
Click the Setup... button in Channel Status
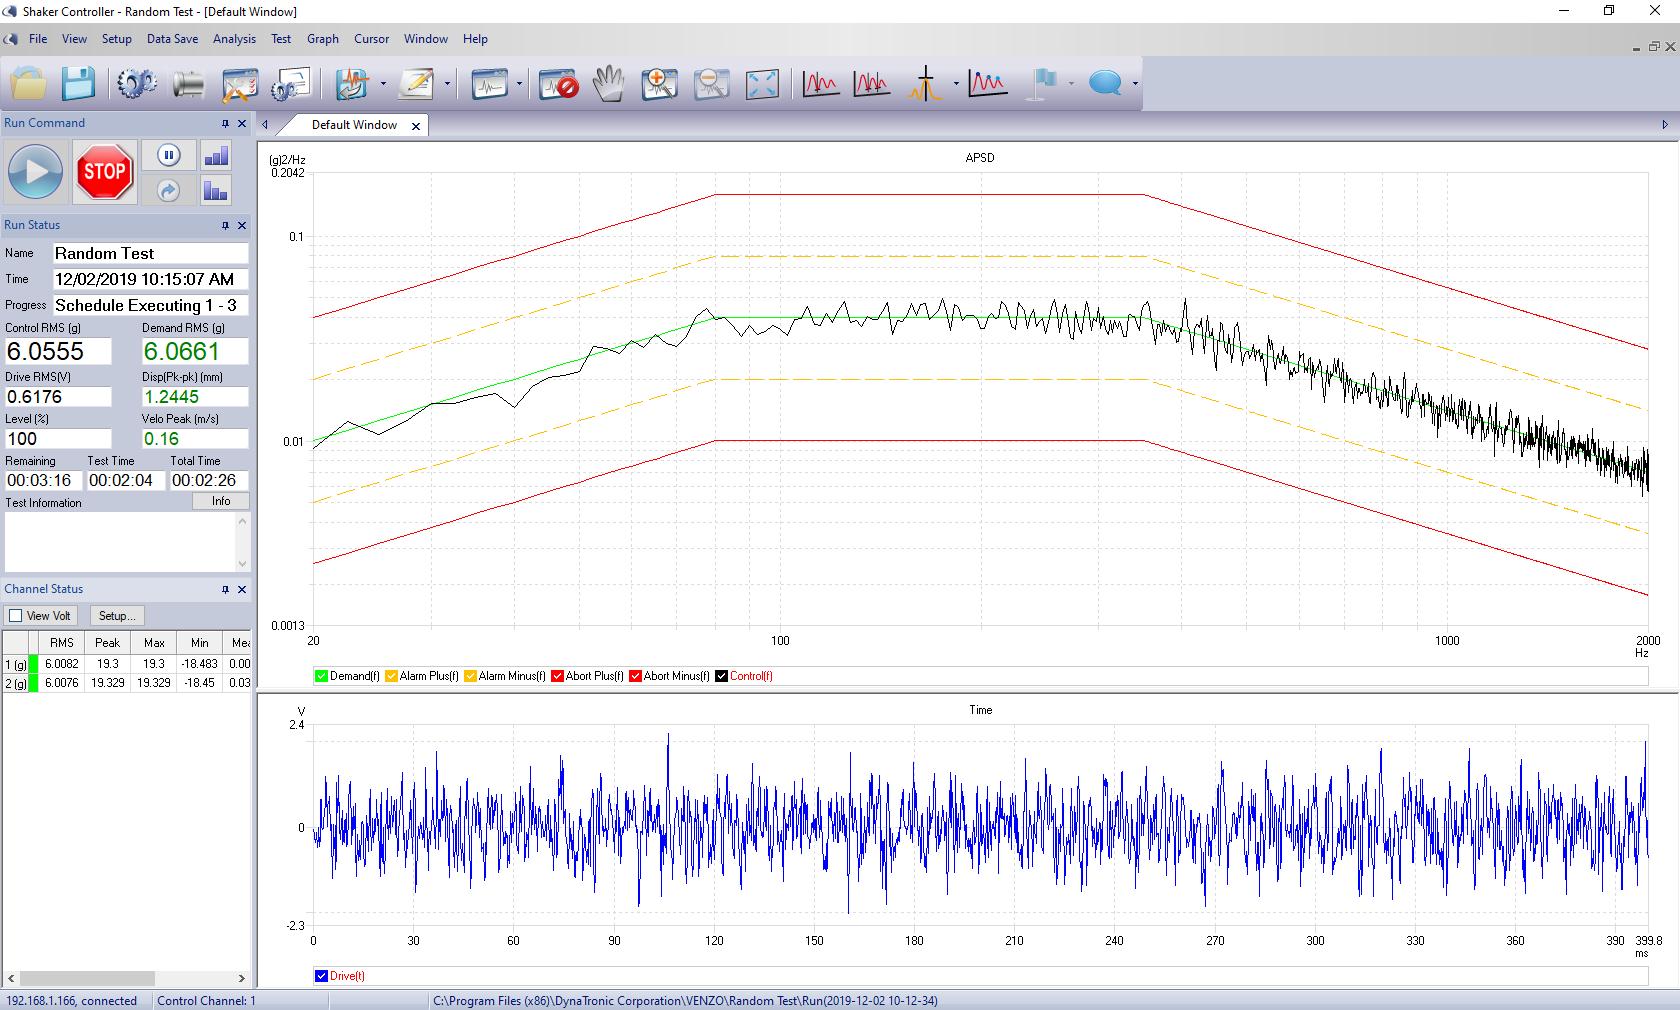point(117,616)
